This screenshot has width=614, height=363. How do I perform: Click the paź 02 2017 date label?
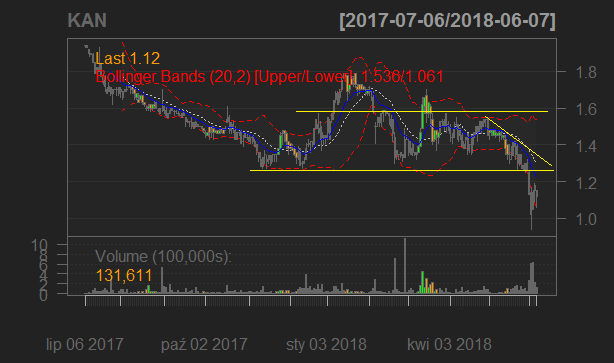(x=204, y=345)
